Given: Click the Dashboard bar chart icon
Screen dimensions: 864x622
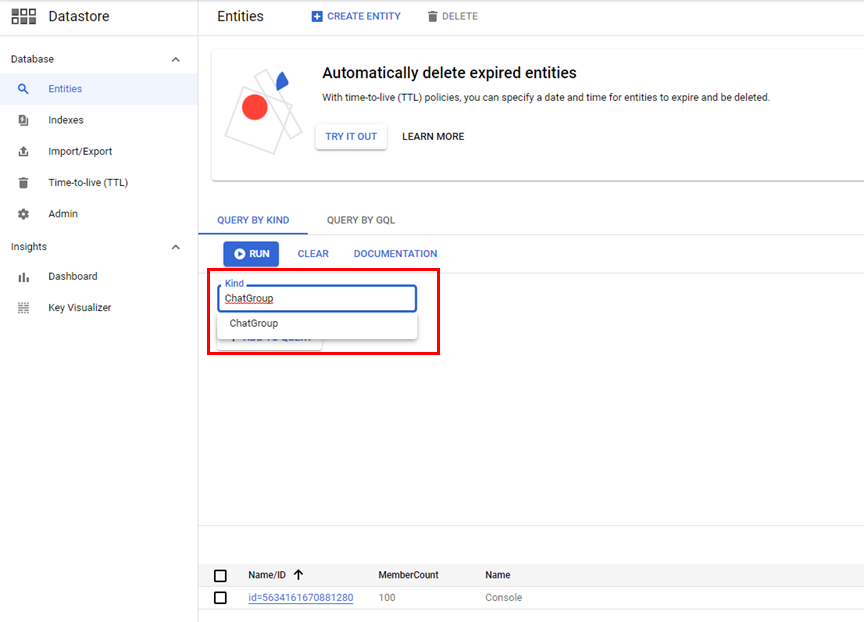Looking at the screenshot, I should [24, 277].
